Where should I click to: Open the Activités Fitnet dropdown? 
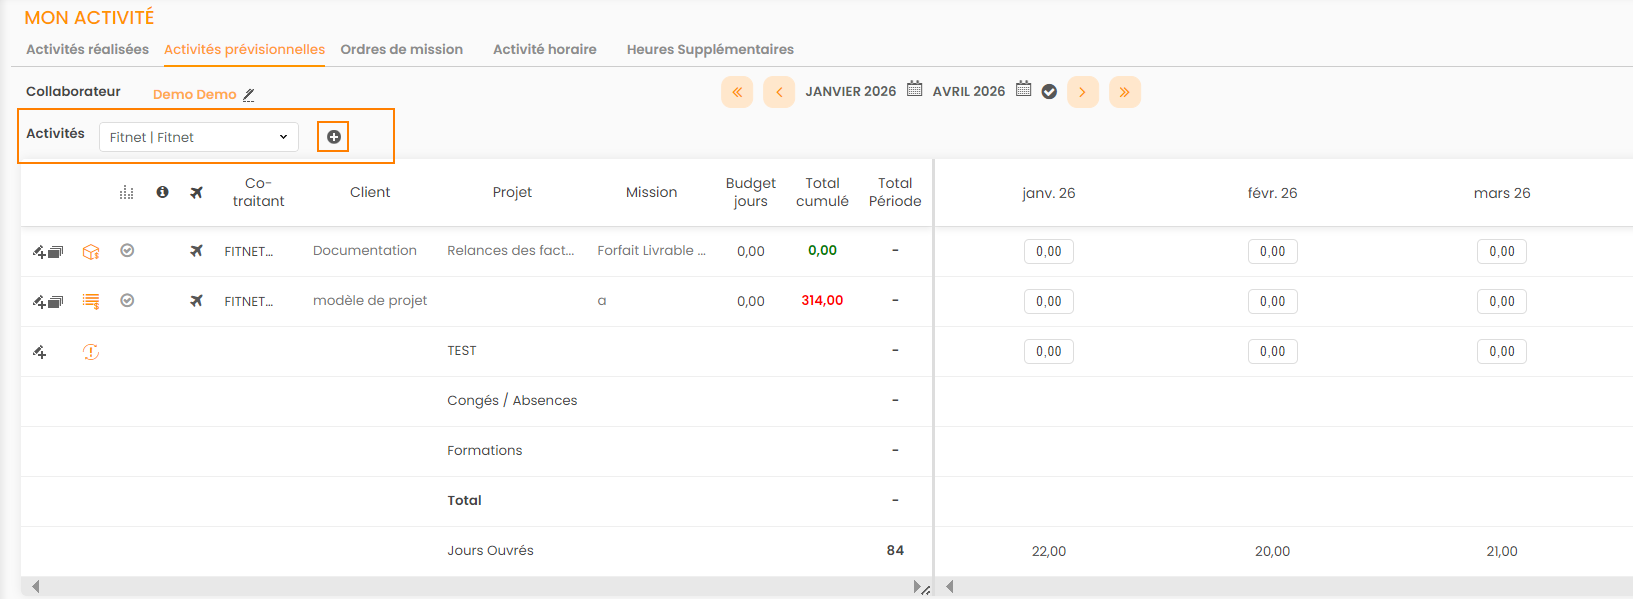pos(198,137)
